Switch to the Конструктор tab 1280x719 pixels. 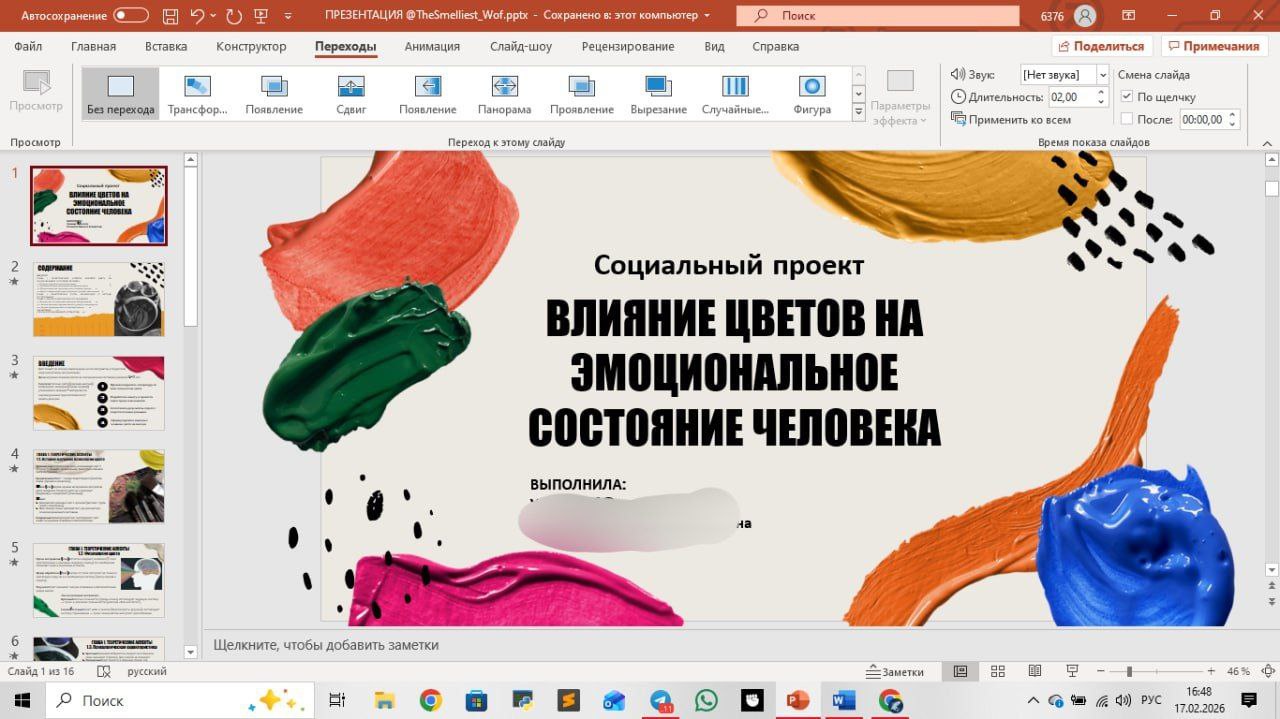pos(251,46)
